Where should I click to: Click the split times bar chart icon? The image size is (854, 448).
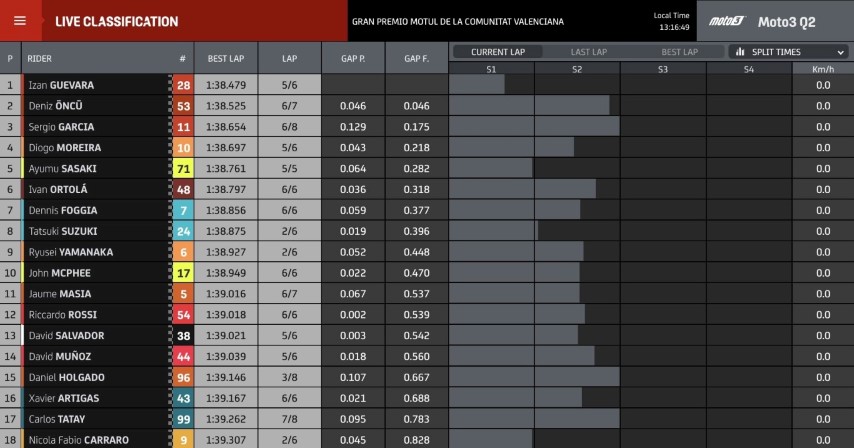[741, 52]
